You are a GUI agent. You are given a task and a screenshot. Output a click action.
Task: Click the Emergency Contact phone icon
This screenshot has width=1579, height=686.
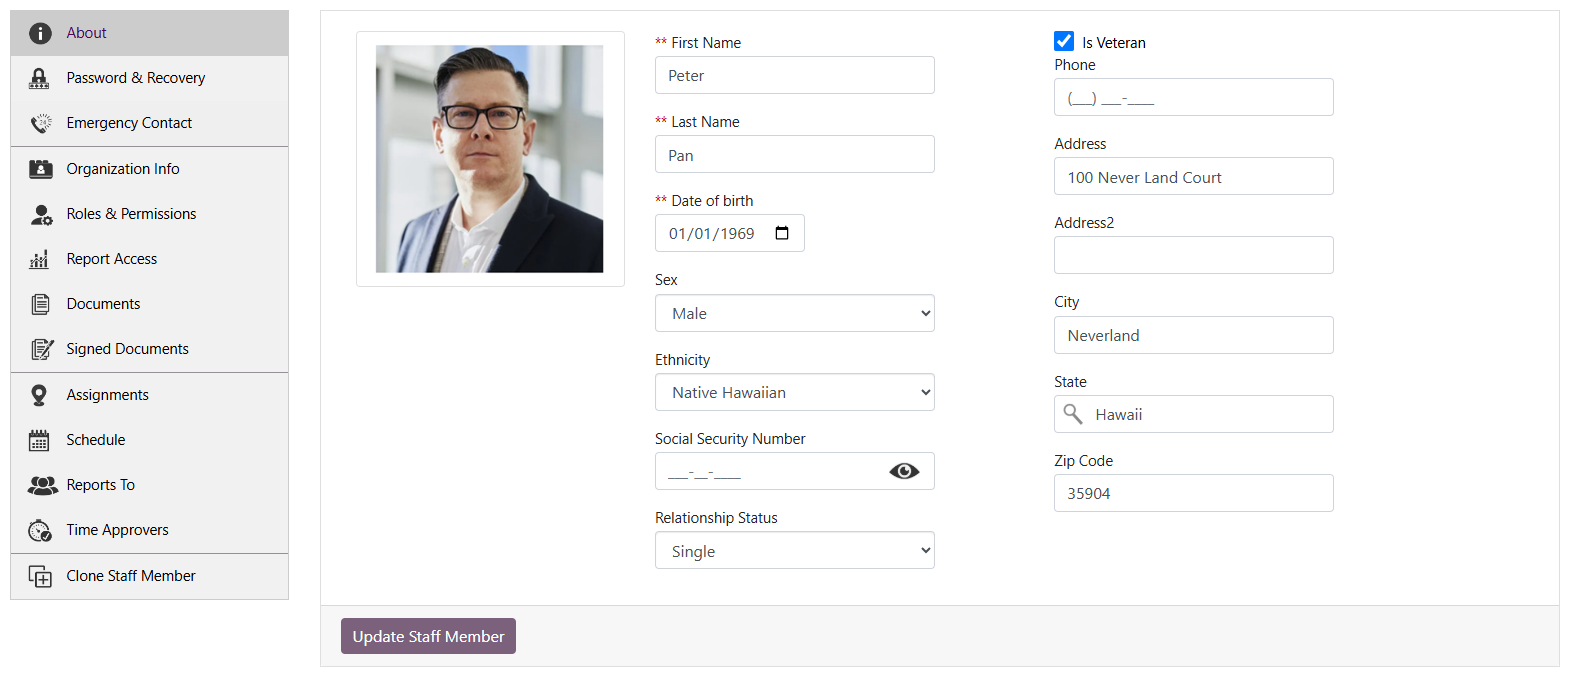(x=39, y=122)
